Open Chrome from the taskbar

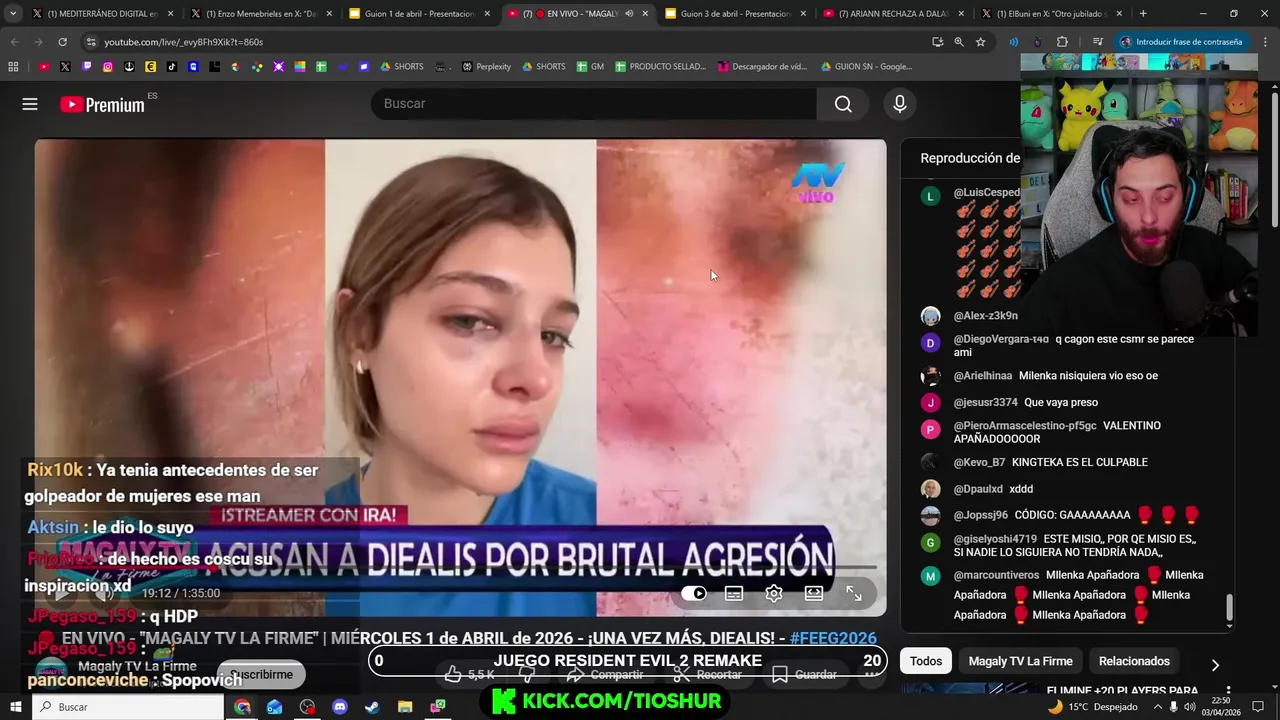(x=243, y=707)
